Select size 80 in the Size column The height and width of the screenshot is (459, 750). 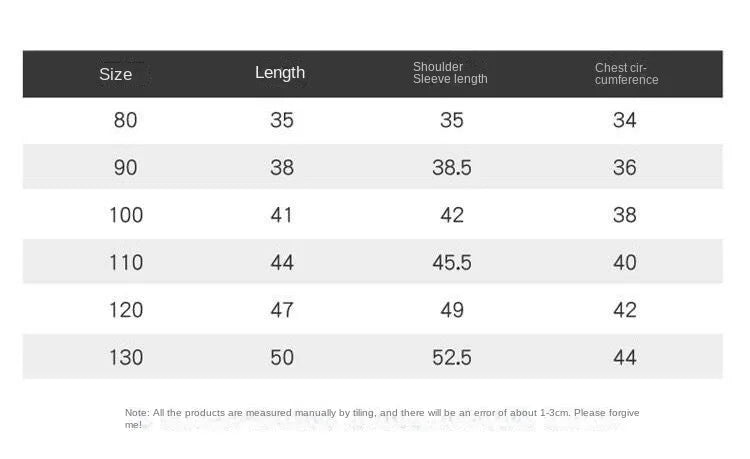pos(125,120)
